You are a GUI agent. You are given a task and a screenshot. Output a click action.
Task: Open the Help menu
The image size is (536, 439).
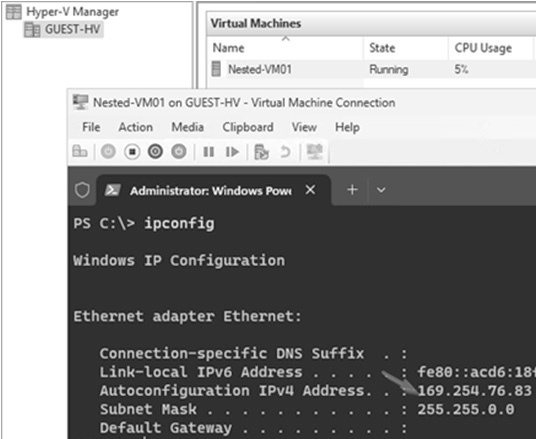(x=347, y=127)
